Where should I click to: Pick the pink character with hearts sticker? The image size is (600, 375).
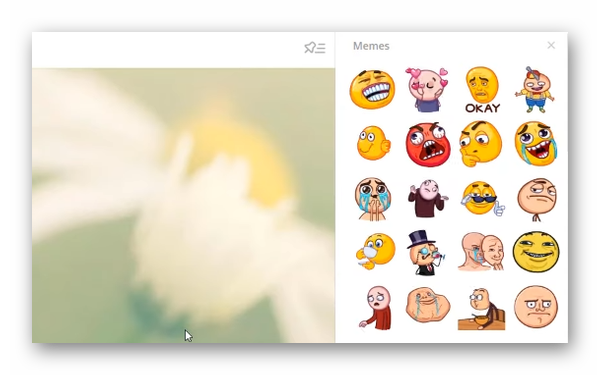pos(427,90)
